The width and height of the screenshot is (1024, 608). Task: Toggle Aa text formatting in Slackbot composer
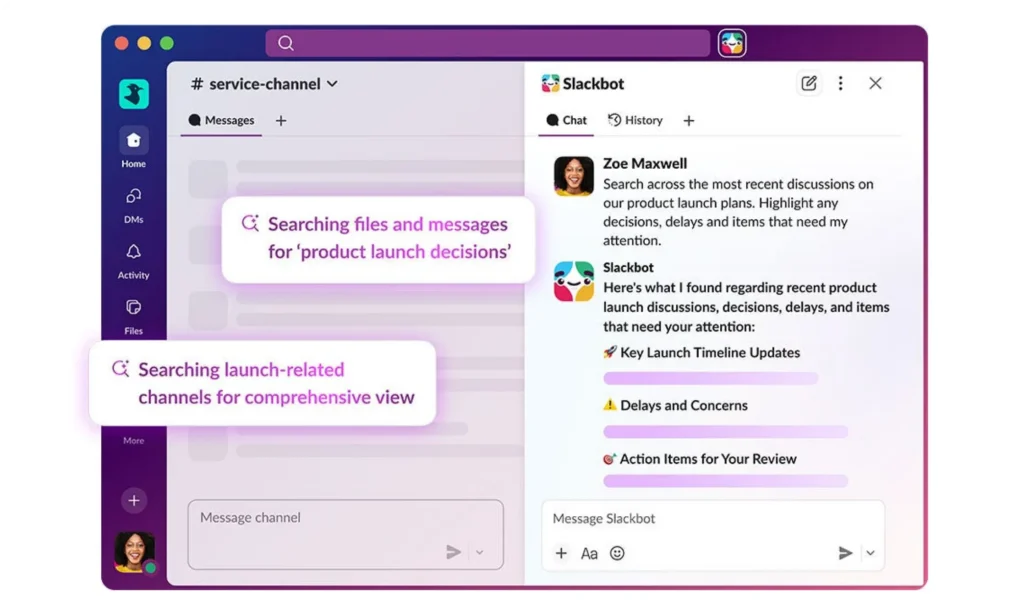pos(589,554)
